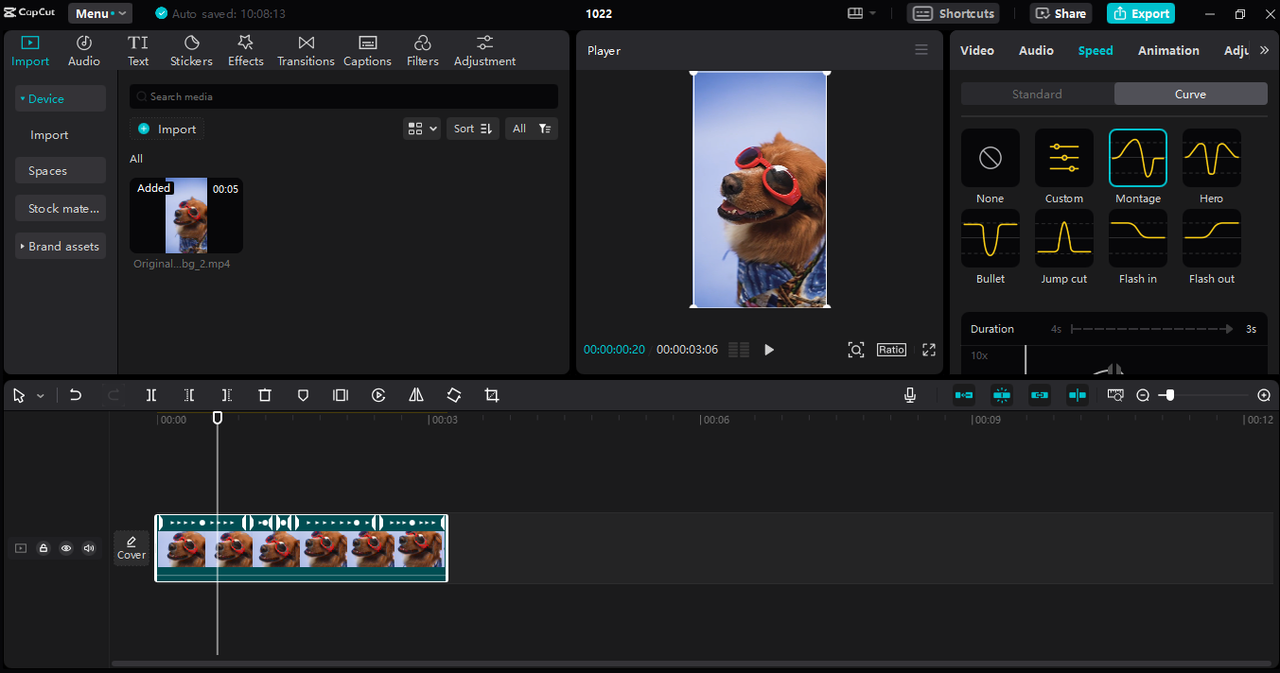Choose the Bullet speed curve preset
This screenshot has width=1280, height=673.
point(990,238)
